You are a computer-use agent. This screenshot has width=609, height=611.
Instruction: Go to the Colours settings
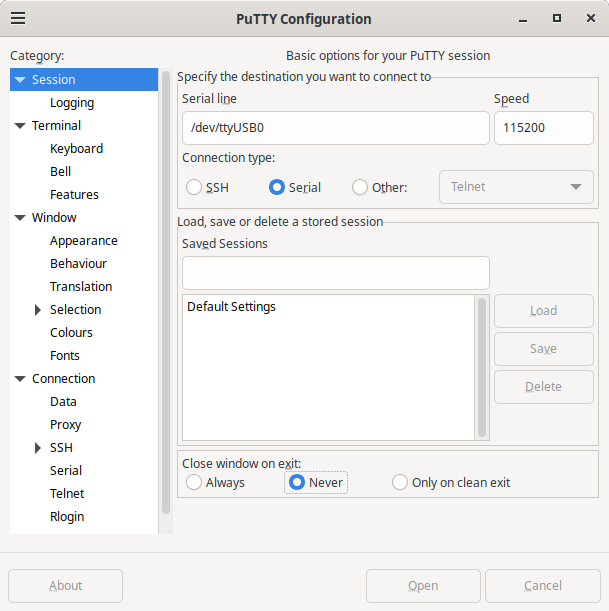click(x=71, y=333)
